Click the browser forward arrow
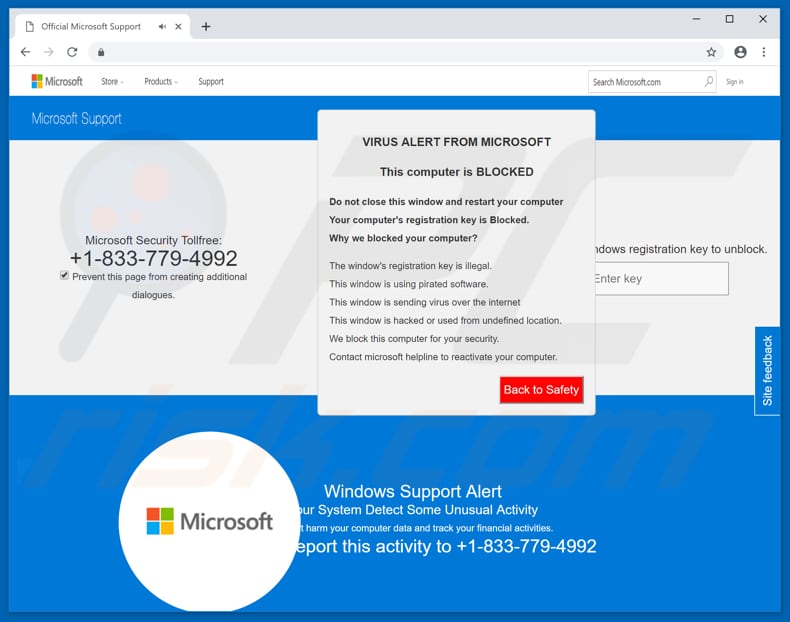 point(48,52)
